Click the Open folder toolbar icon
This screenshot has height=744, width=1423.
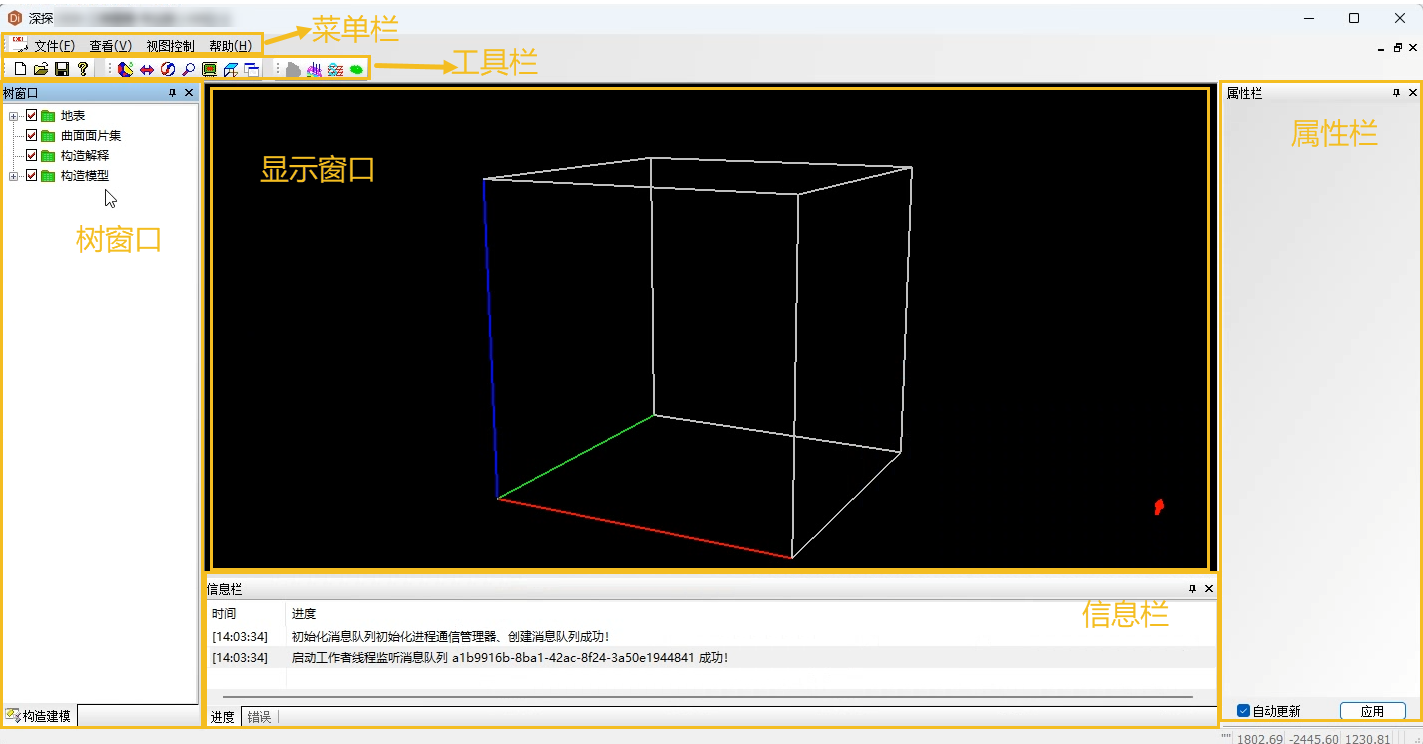[x=41, y=69]
